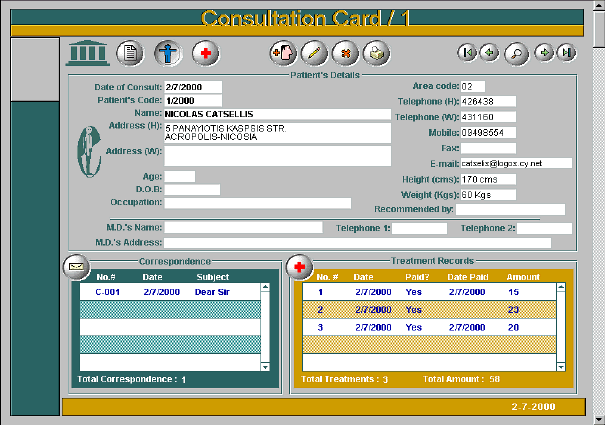Click amount 20 in treatment records
The width and height of the screenshot is (605, 425).
coord(513,327)
